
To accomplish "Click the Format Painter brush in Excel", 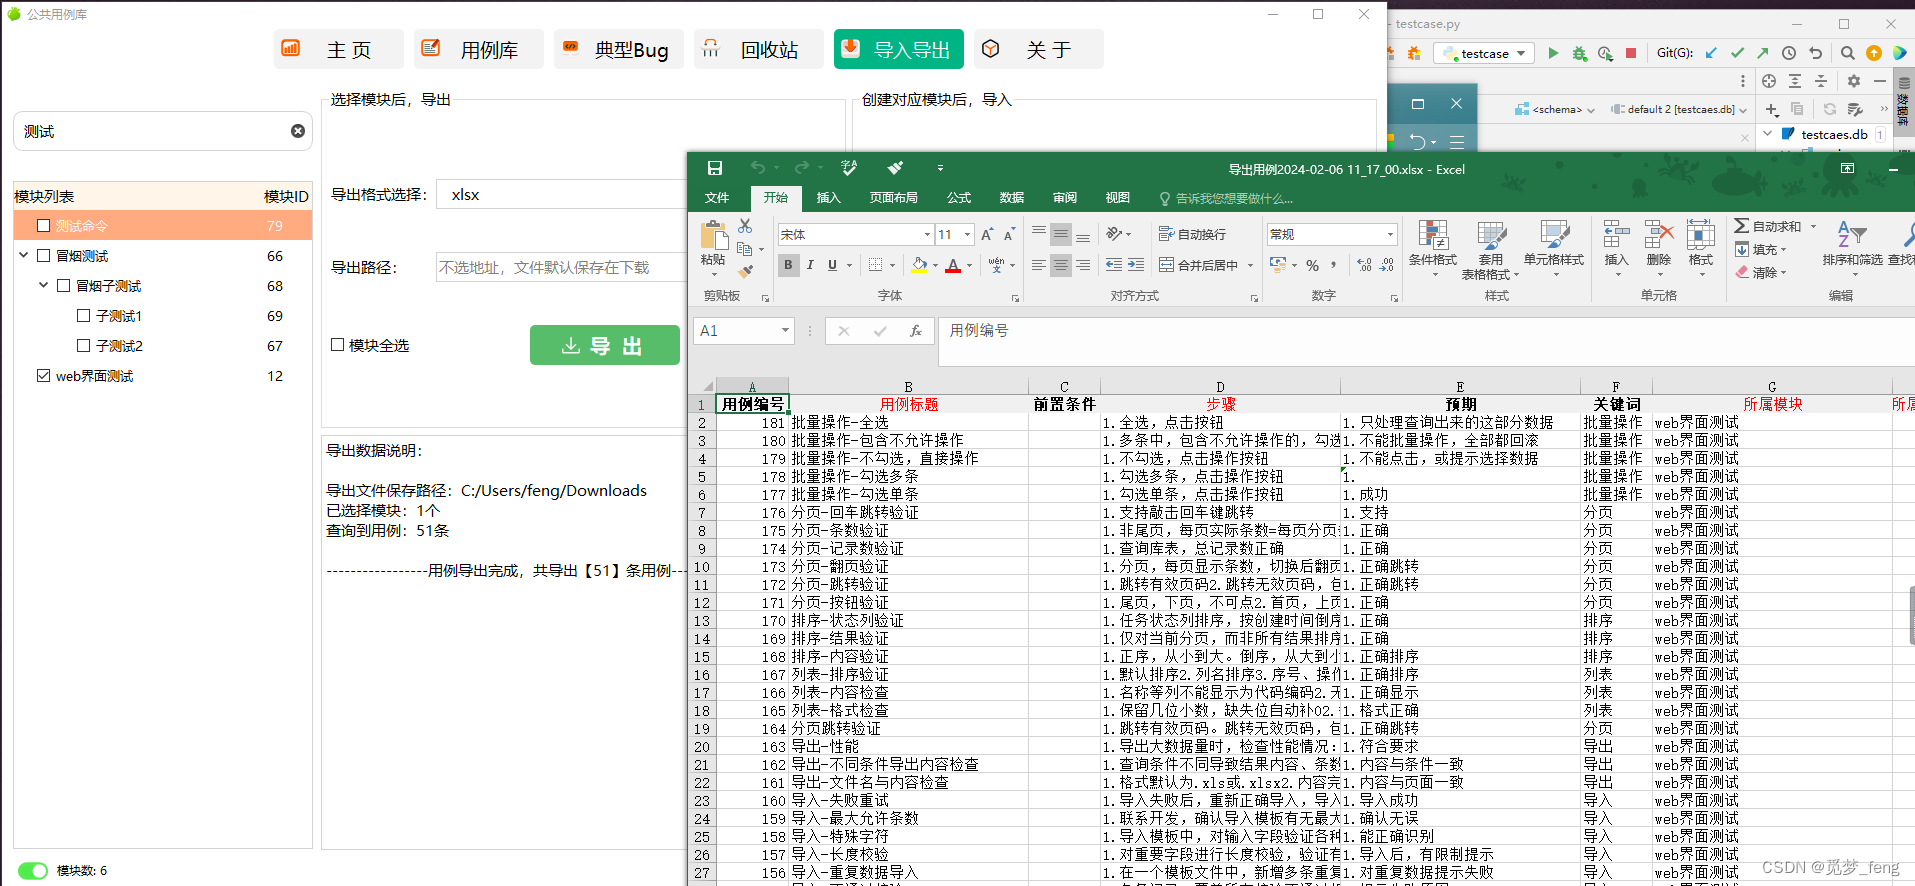I will (x=745, y=270).
